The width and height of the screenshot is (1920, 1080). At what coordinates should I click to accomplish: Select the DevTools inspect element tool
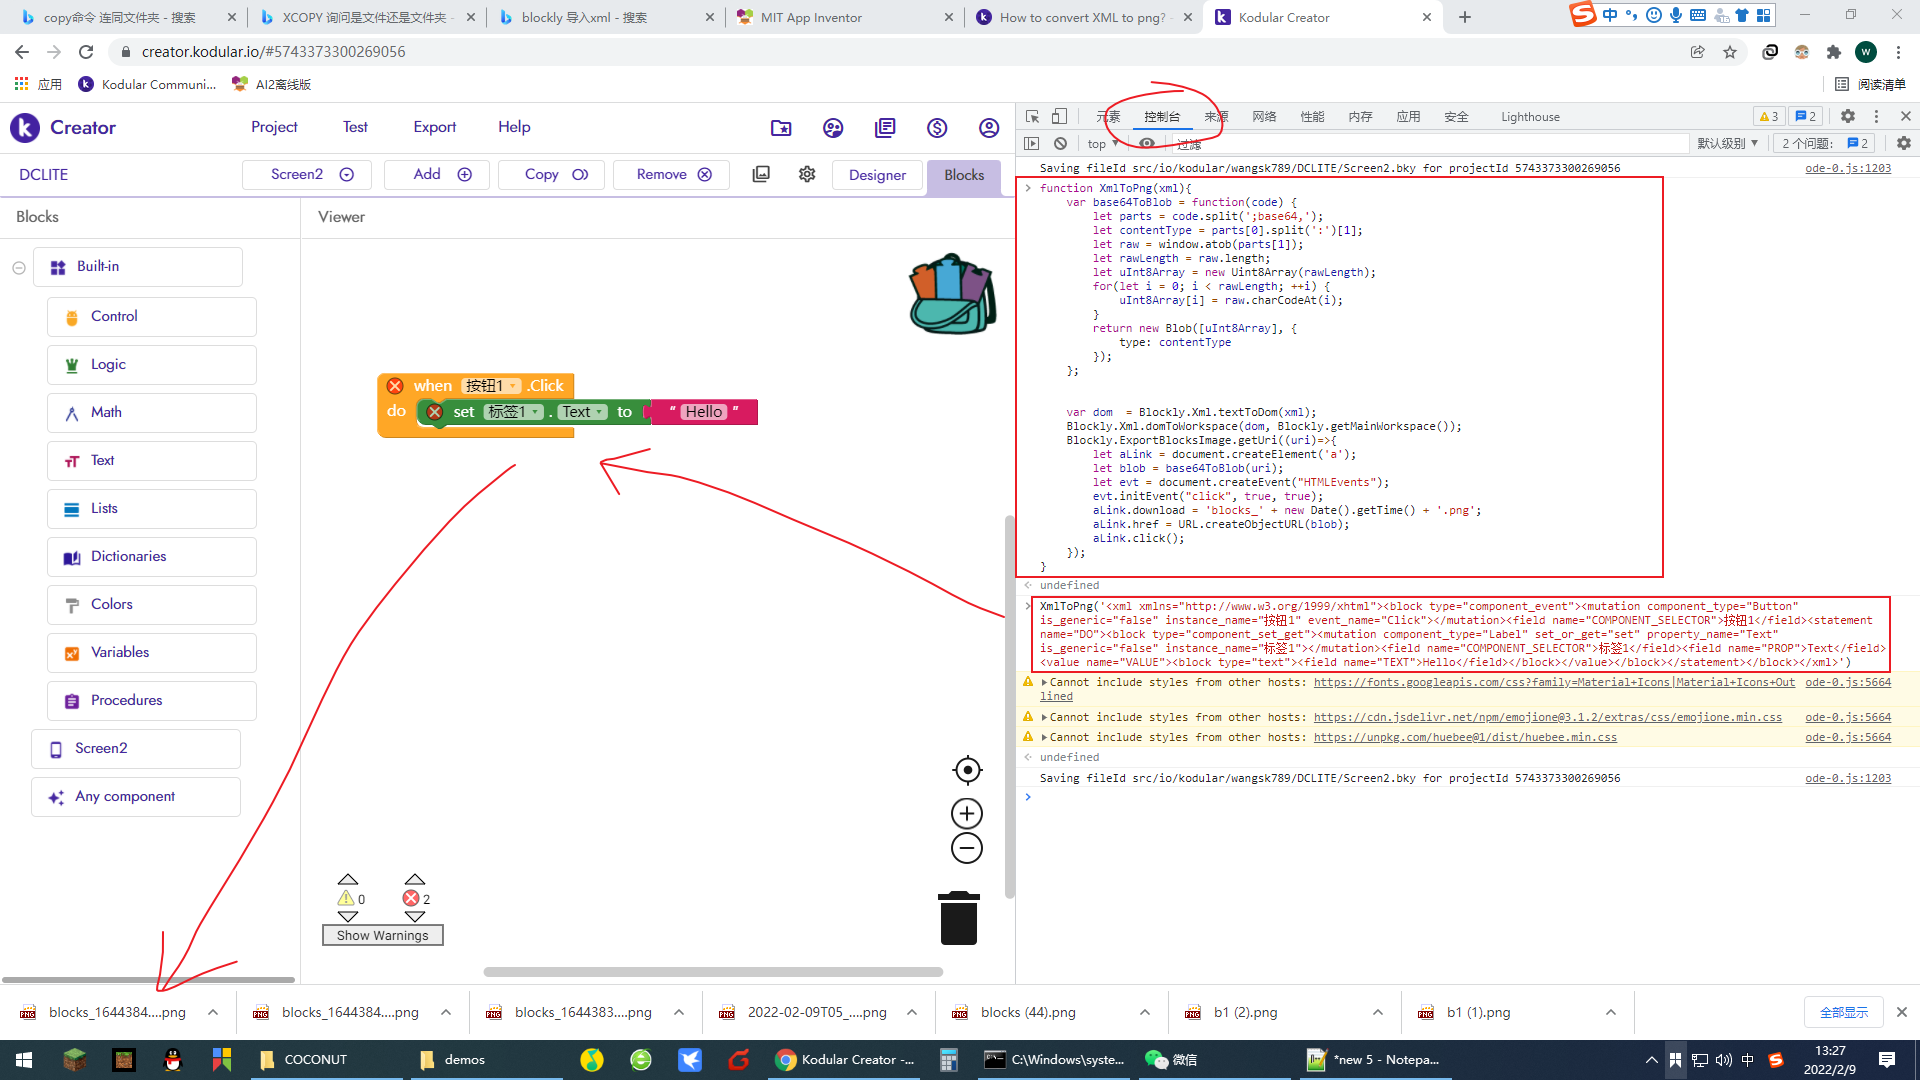(x=1032, y=116)
